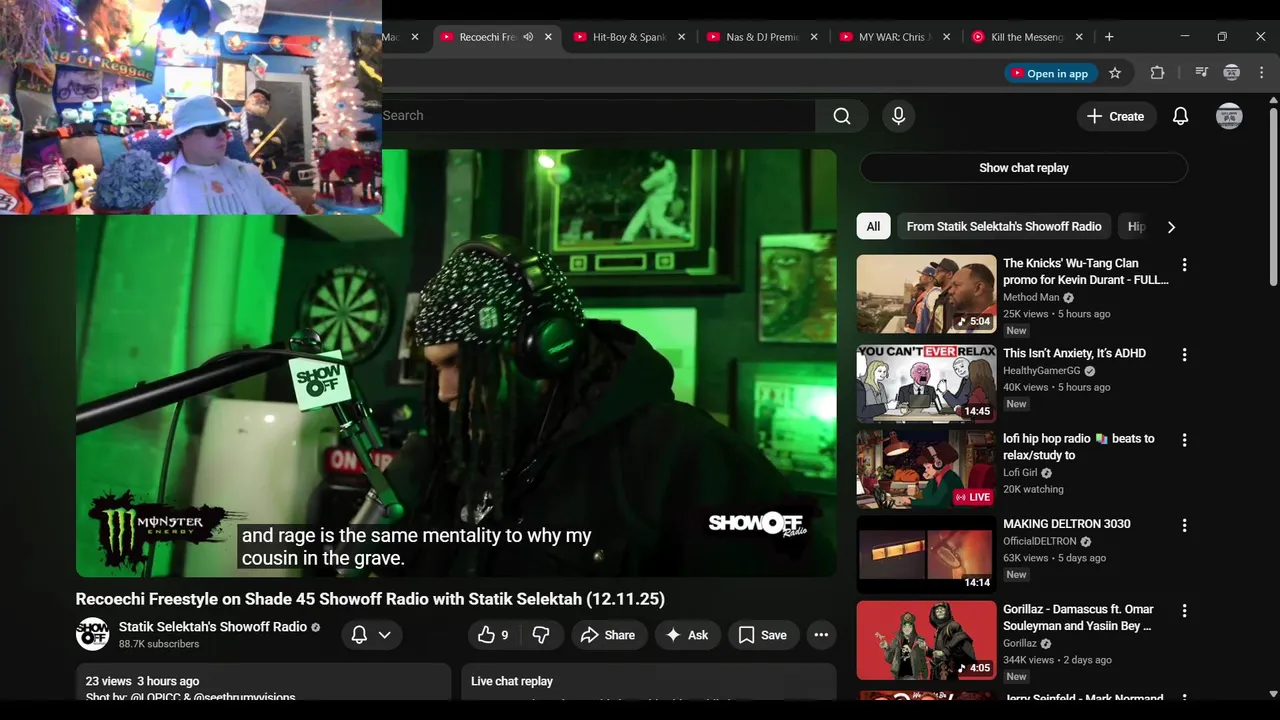Click the search magnifier button
1280x720 pixels.
click(842, 116)
